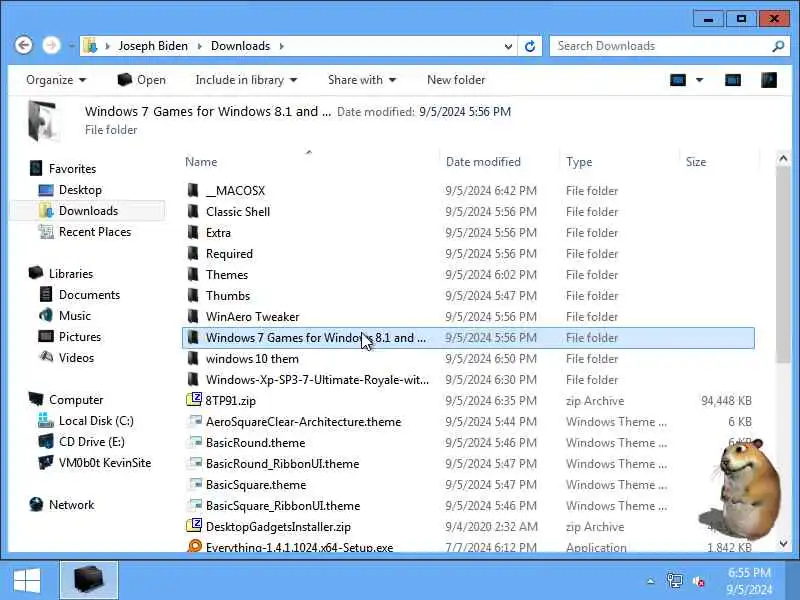Click the scrollbar up arrow
The image size is (800, 600).
click(x=783, y=159)
